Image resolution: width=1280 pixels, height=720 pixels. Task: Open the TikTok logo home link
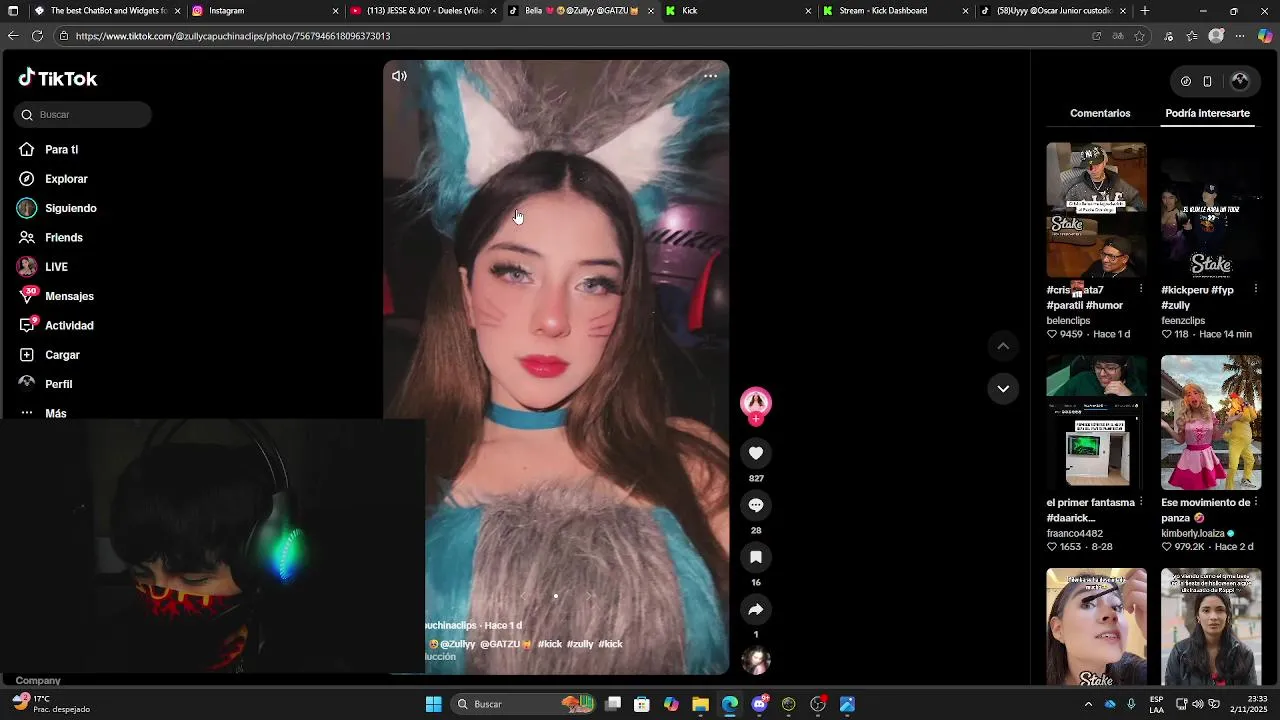pos(57,78)
